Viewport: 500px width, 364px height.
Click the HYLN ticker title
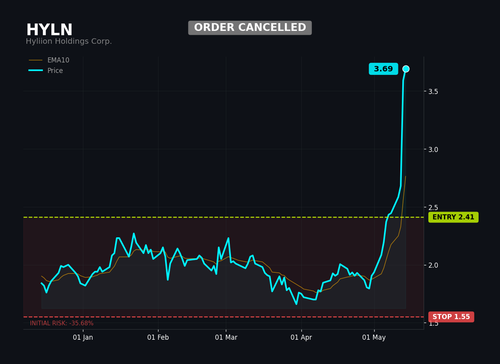click(x=49, y=30)
